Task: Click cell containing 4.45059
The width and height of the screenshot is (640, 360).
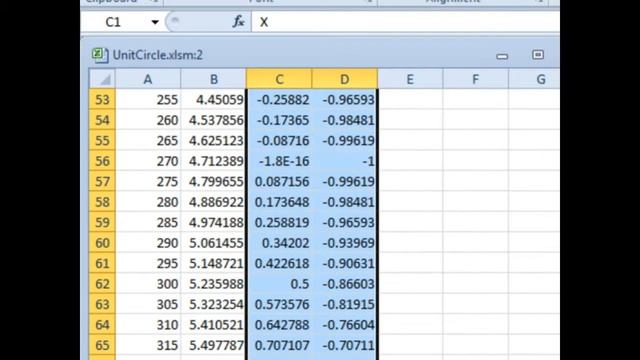Action: 213,100
